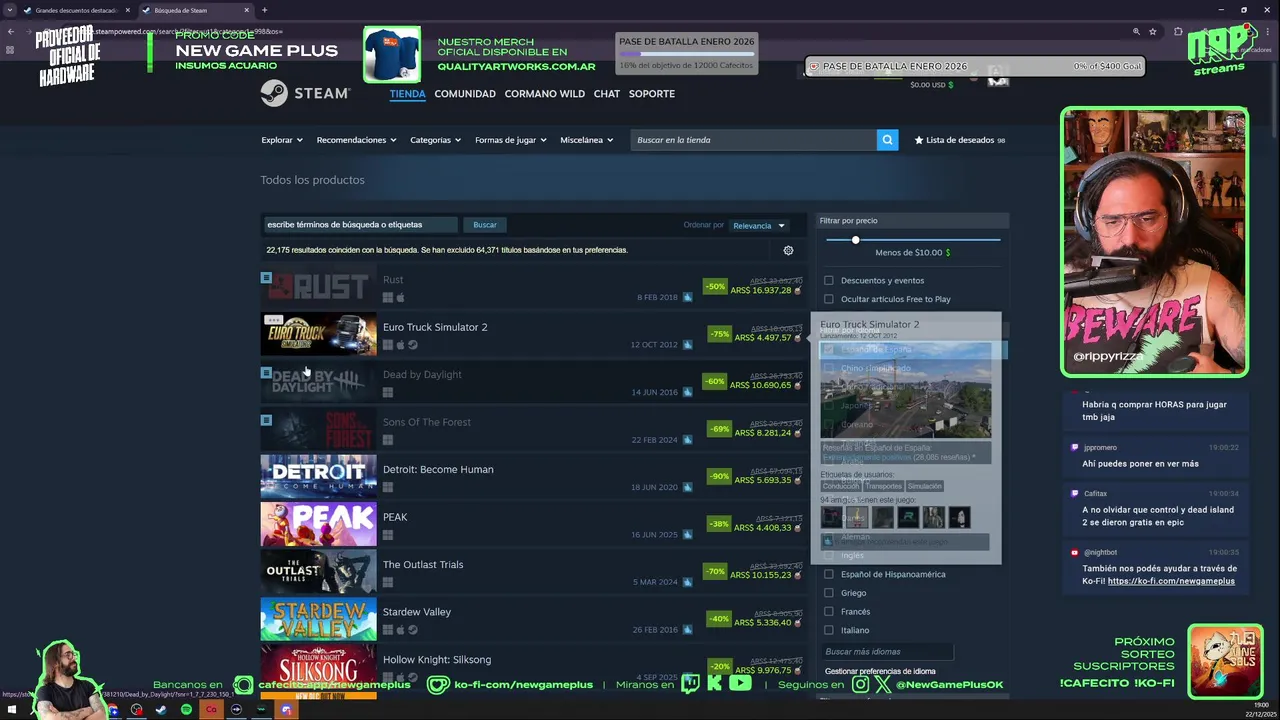Image resolution: width=1280 pixels, height=720 pixels.
Task: Open Lista de deseados link
Action: pos(960,140)
